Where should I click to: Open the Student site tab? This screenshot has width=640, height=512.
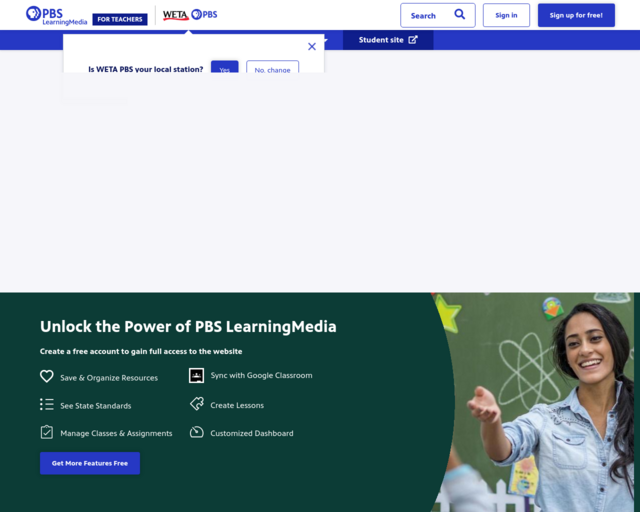388,40
